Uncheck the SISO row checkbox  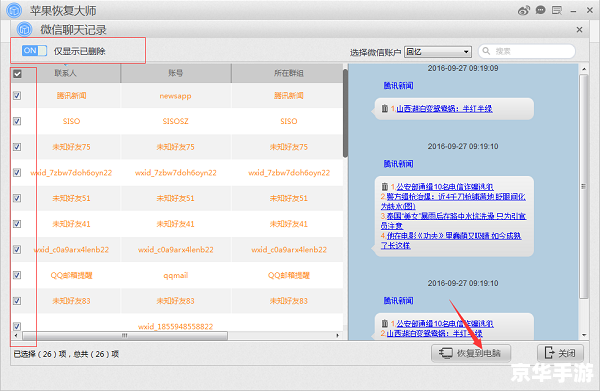coord(17,121)
